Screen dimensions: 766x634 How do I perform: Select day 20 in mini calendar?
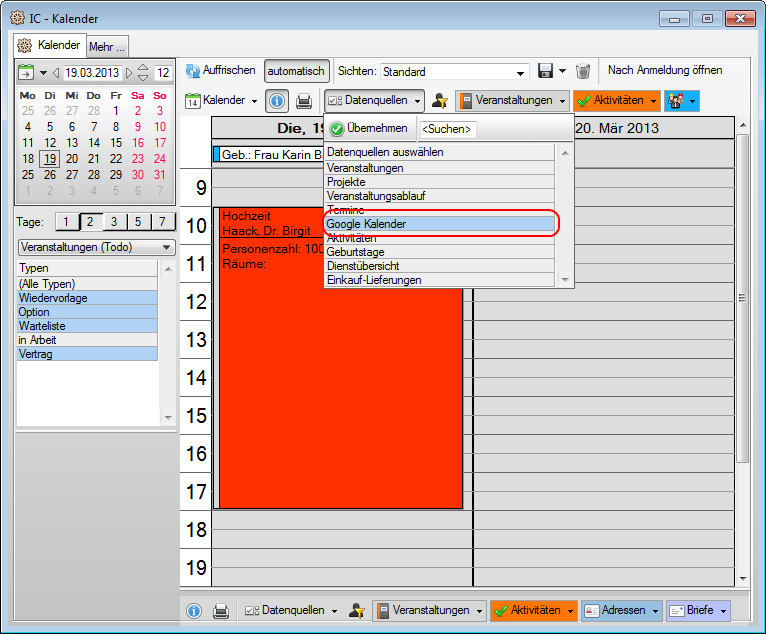(72, 159)
